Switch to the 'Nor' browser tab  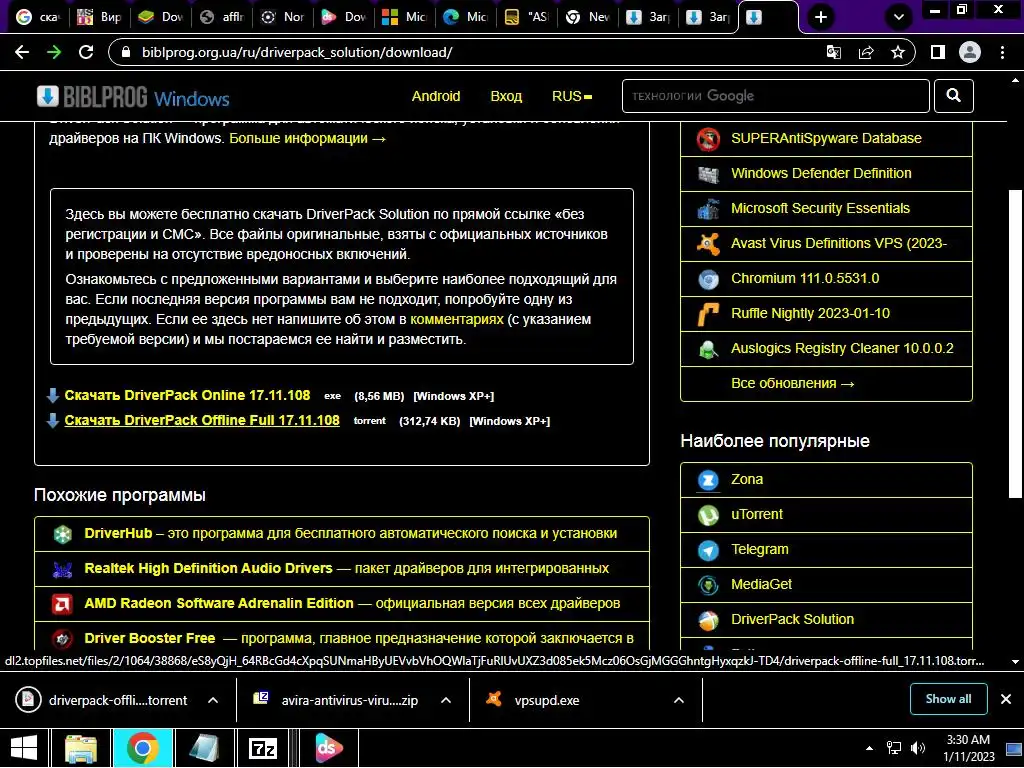[283, 17]
